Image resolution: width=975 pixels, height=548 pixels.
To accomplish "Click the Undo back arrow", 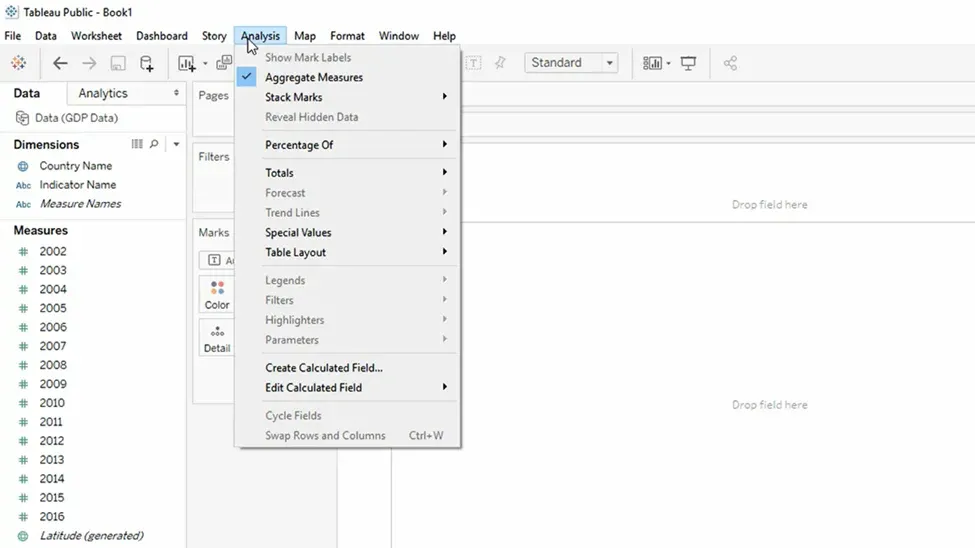I will [x=60, y=63].
